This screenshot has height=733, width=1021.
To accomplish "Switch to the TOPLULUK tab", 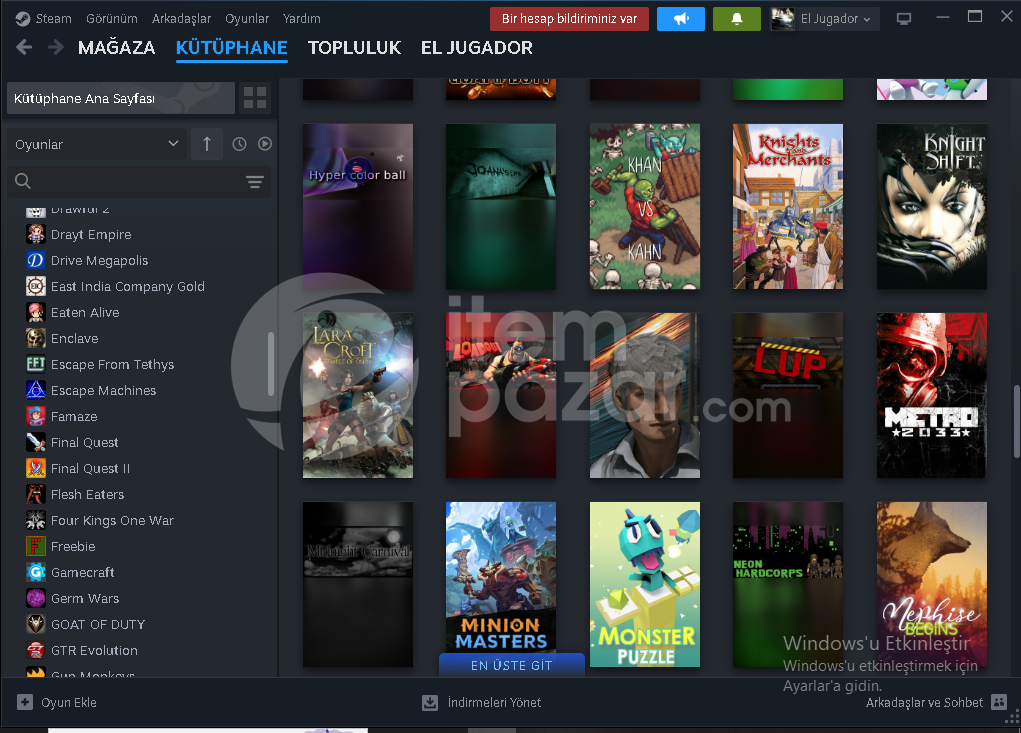I will pyautogui.click(x=354, y=48).
